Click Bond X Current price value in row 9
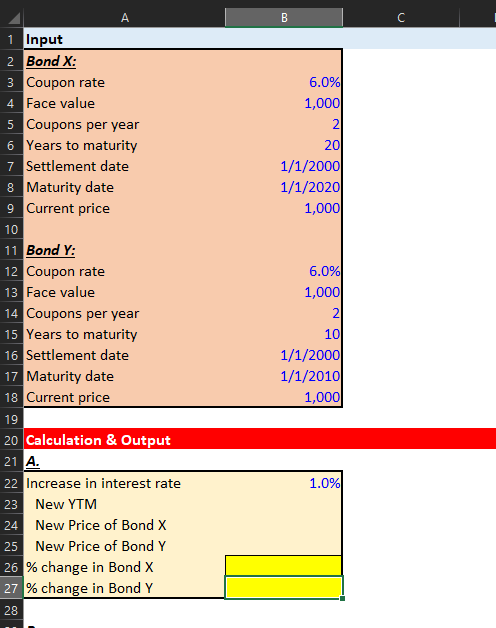The width and height of the screenshot is (496, 628). point(322,208)
